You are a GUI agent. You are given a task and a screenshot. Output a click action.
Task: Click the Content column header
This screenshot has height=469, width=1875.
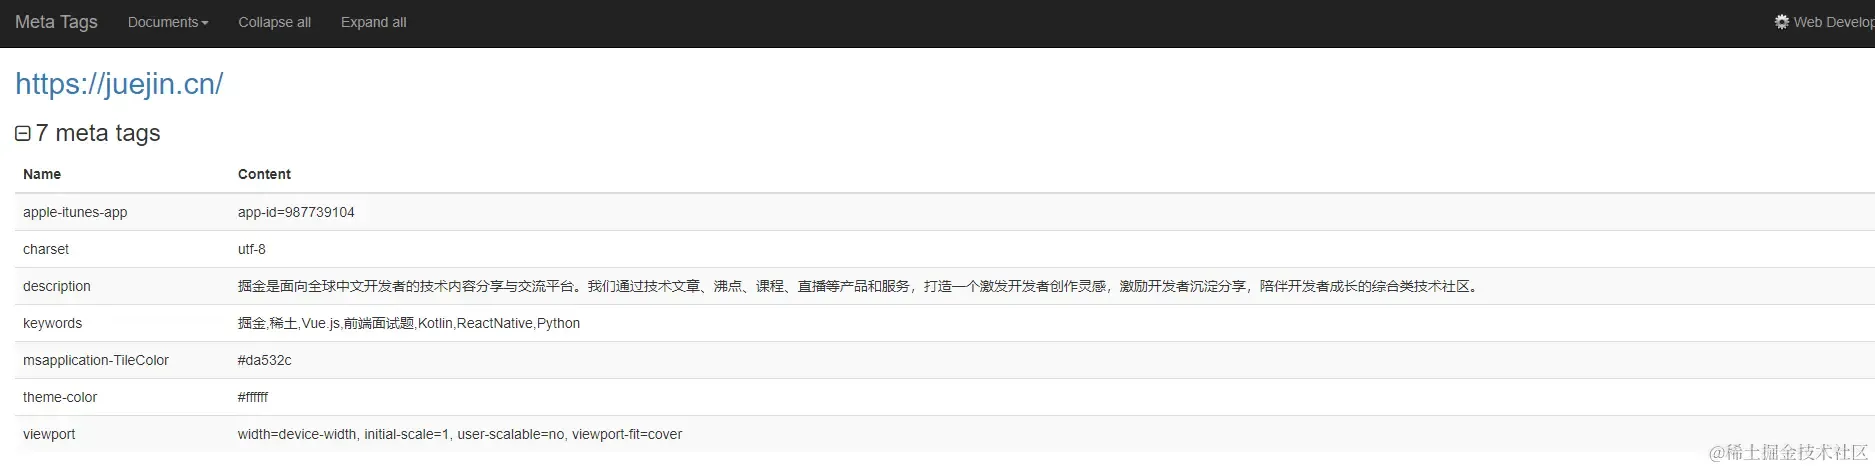click(x=264, y=174)
